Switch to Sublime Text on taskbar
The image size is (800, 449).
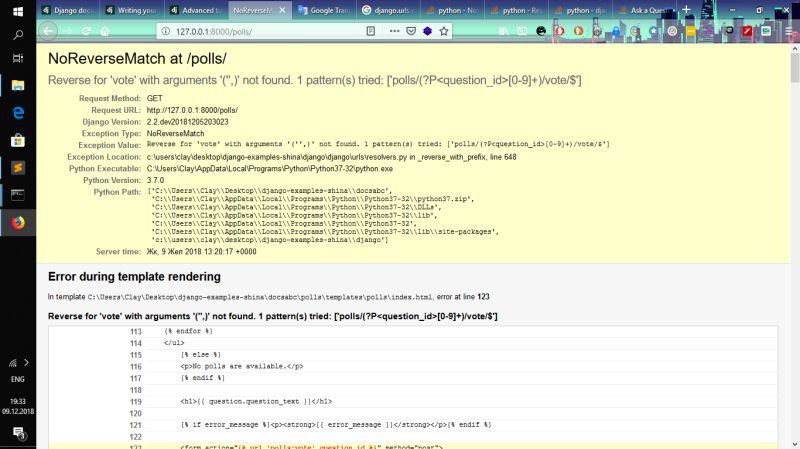18,168
